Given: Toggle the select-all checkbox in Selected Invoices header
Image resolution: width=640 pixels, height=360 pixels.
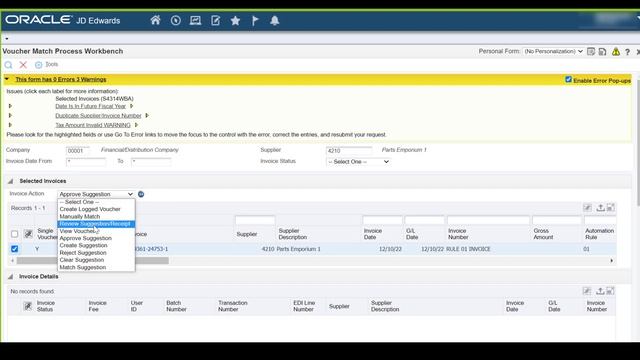Looking at the screenshot, I should click(x=15, y=234).
